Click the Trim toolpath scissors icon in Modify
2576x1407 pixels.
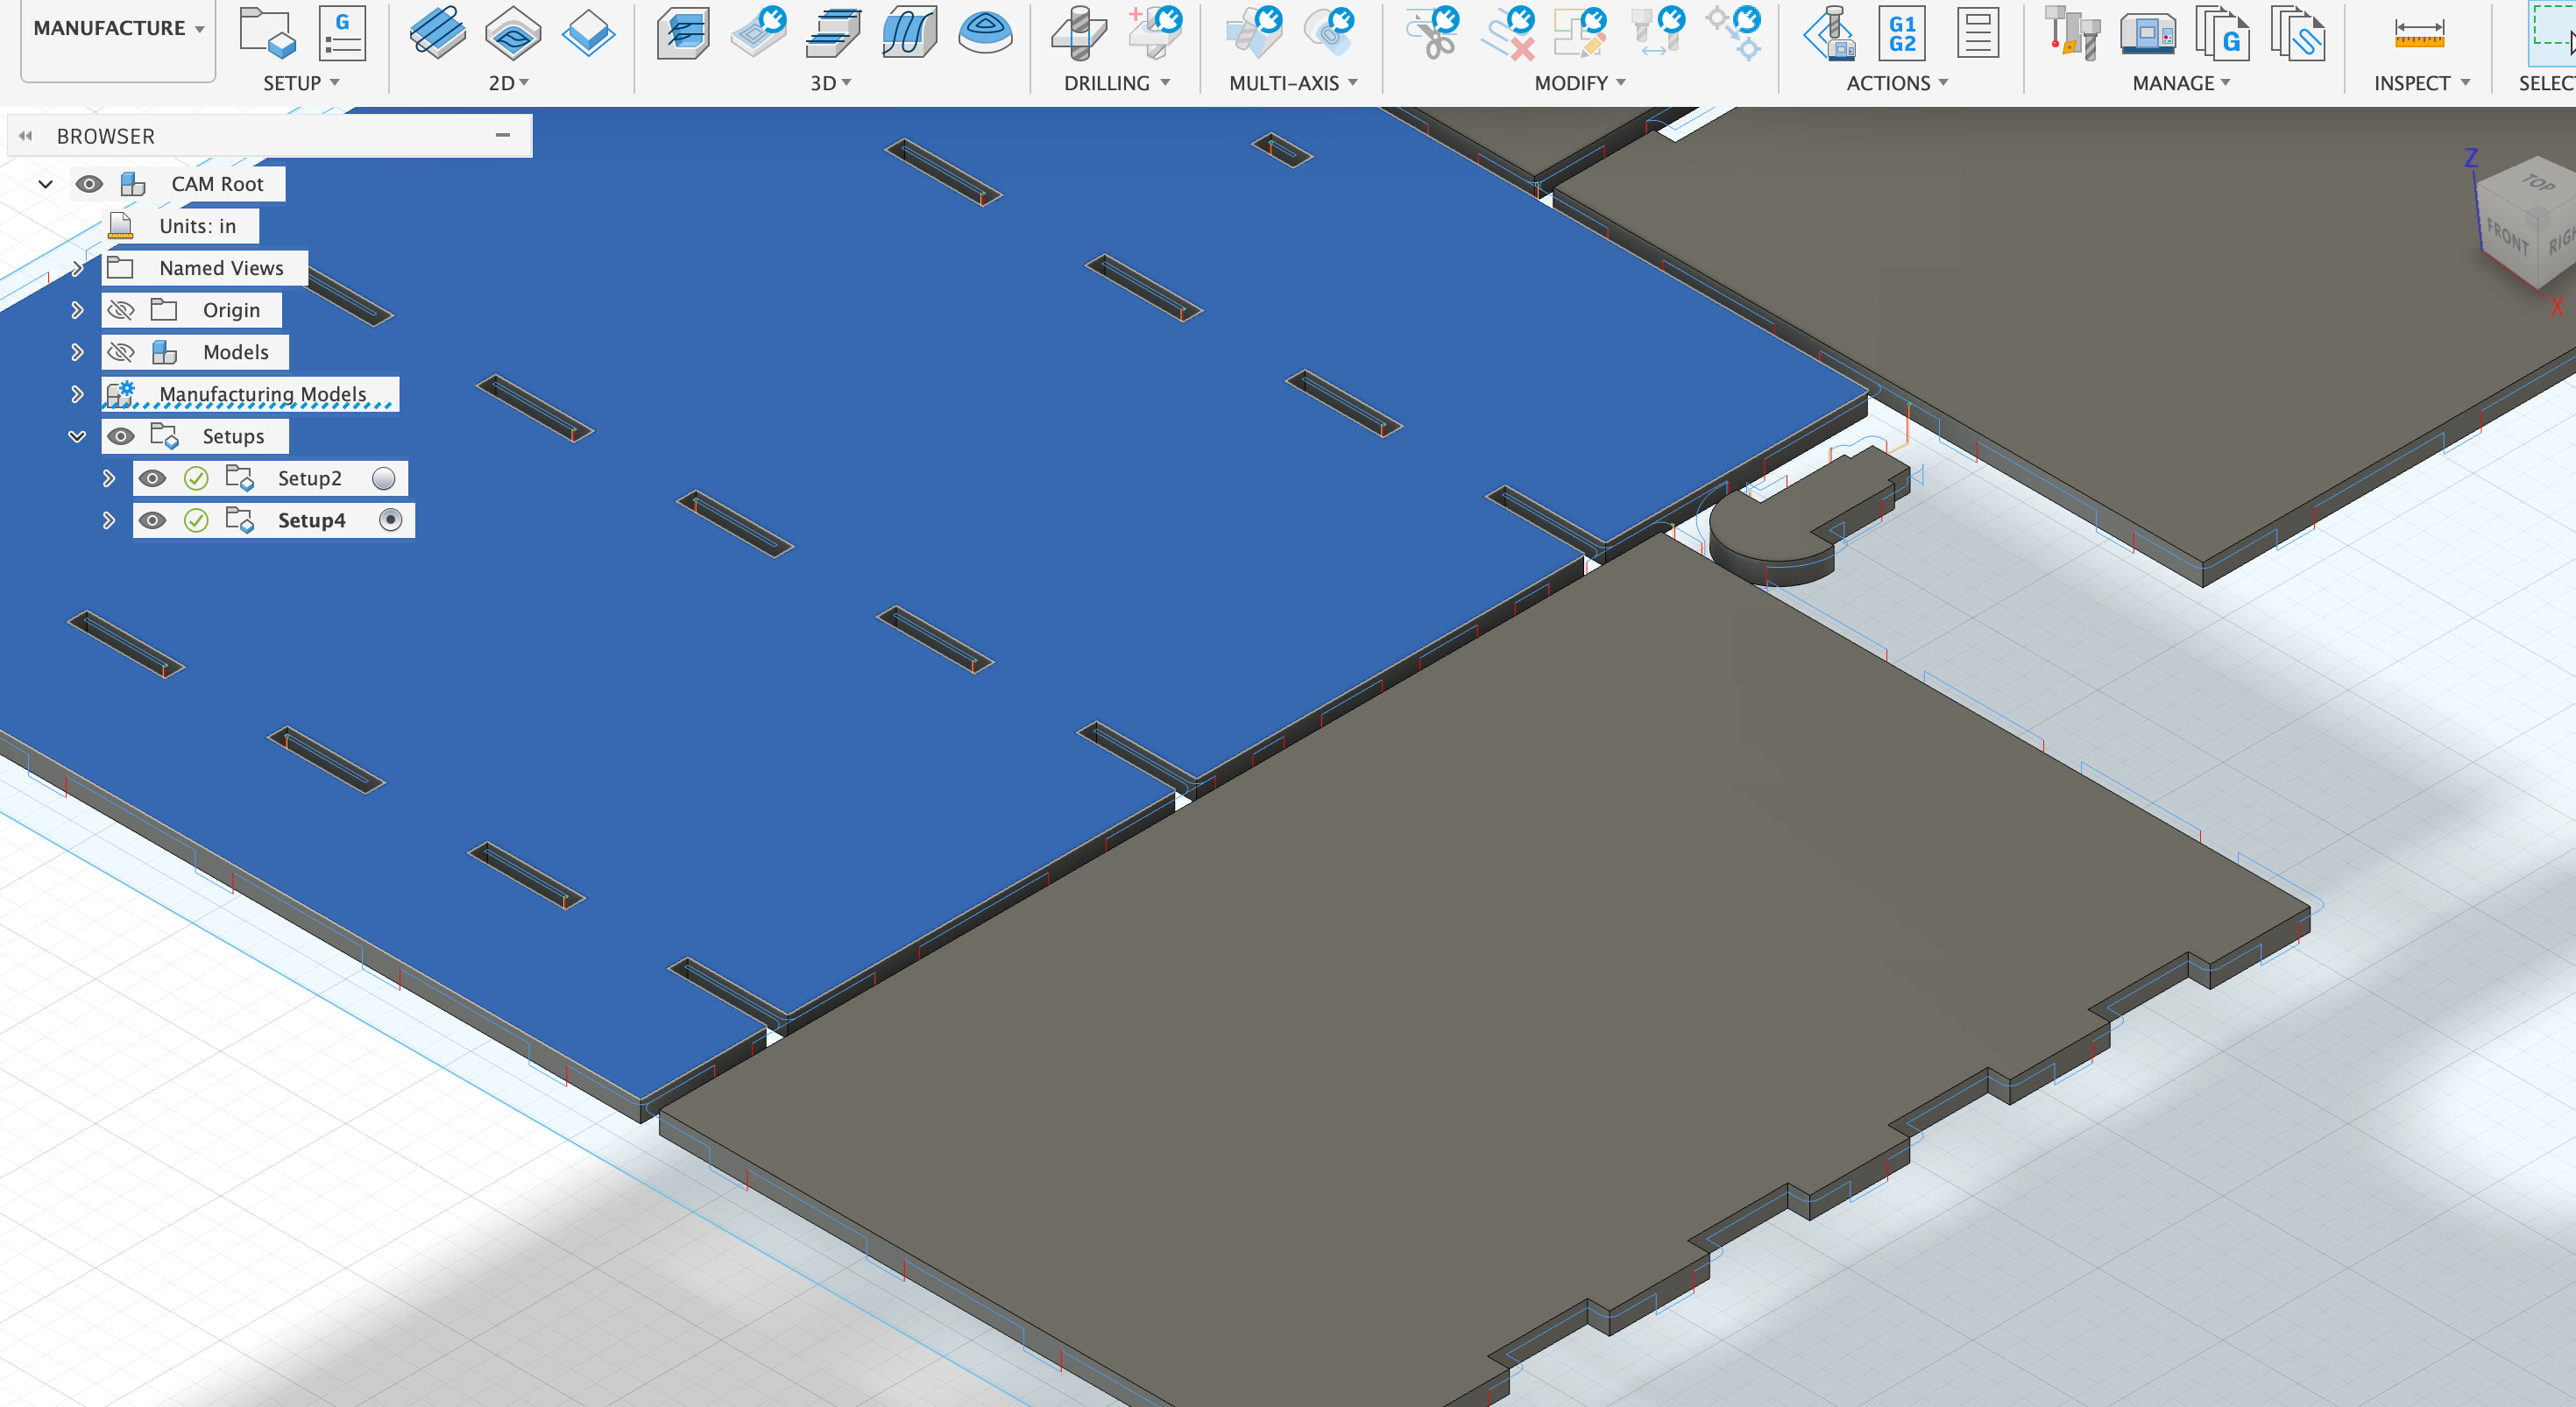click(1434, 35)
